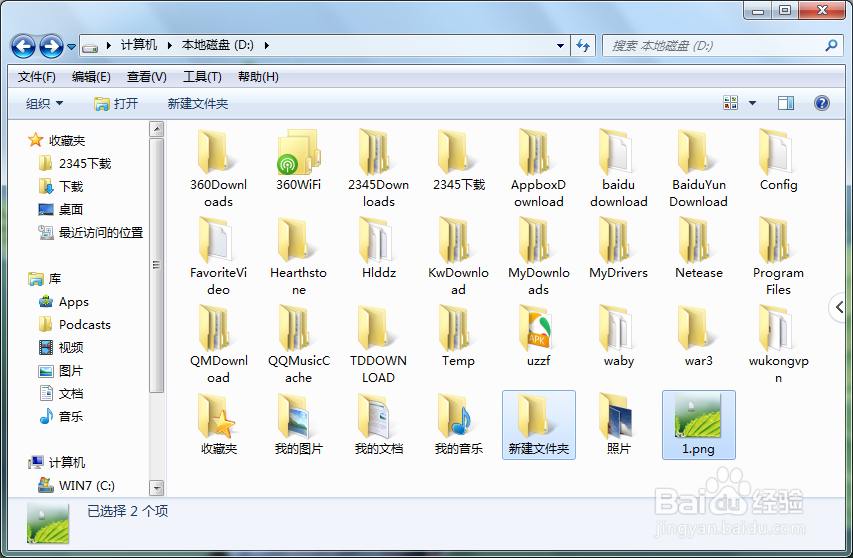
Task: Expand 计算机 breadcrumb arrow in address bar
Action: click(x=169, y=45)
